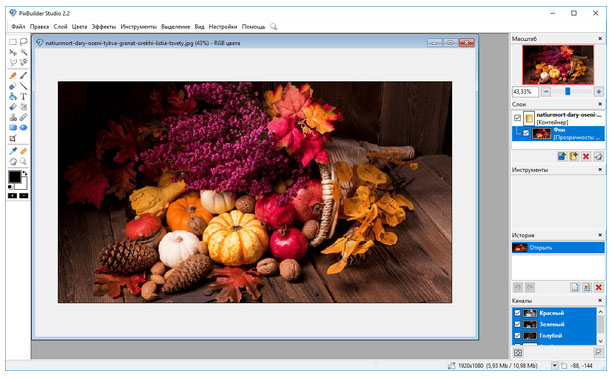Click the redo arrow in История panel
This screenshot has width=612, height=378.
pyautogui.click(x=530, y=288)
